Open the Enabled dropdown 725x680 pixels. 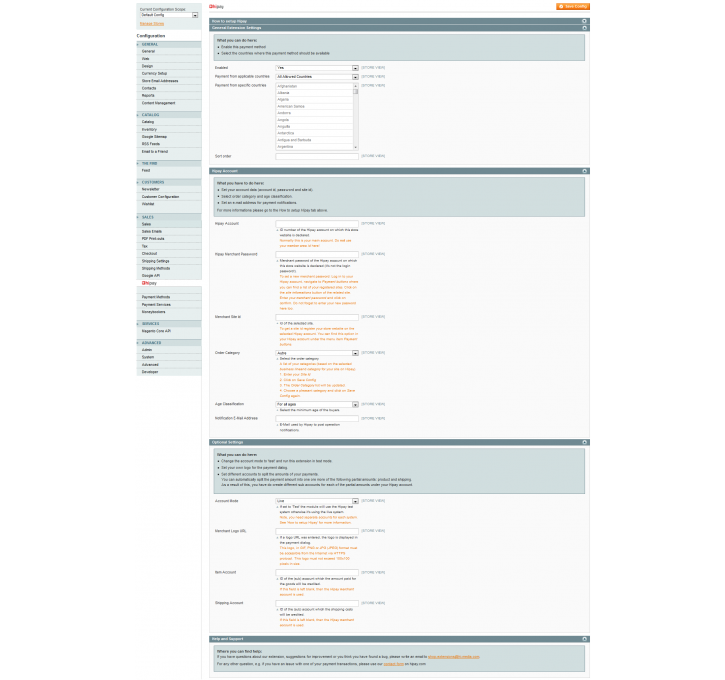317,68
